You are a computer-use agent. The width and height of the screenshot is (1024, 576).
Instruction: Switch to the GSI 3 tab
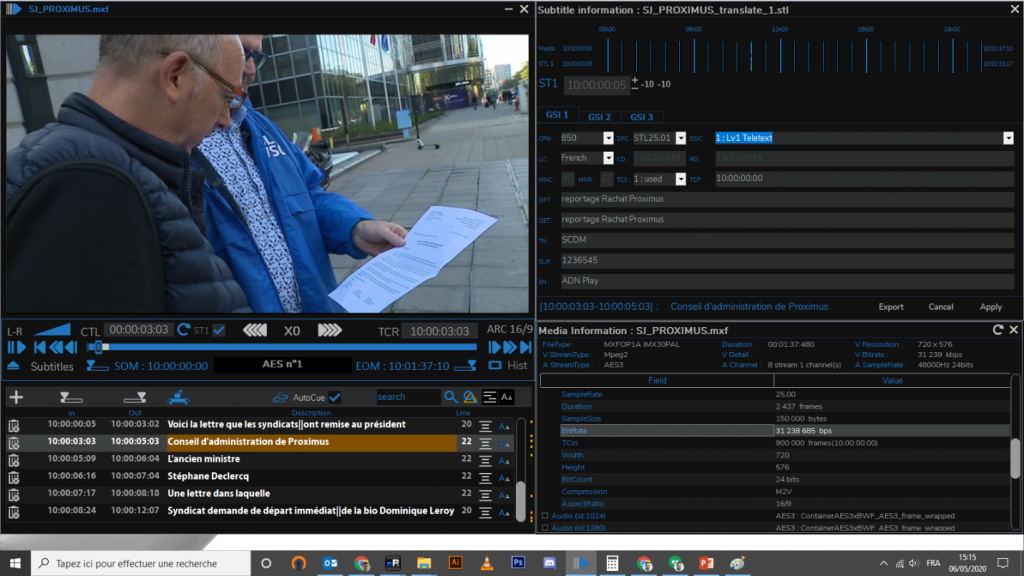click(x=641, y=116)
